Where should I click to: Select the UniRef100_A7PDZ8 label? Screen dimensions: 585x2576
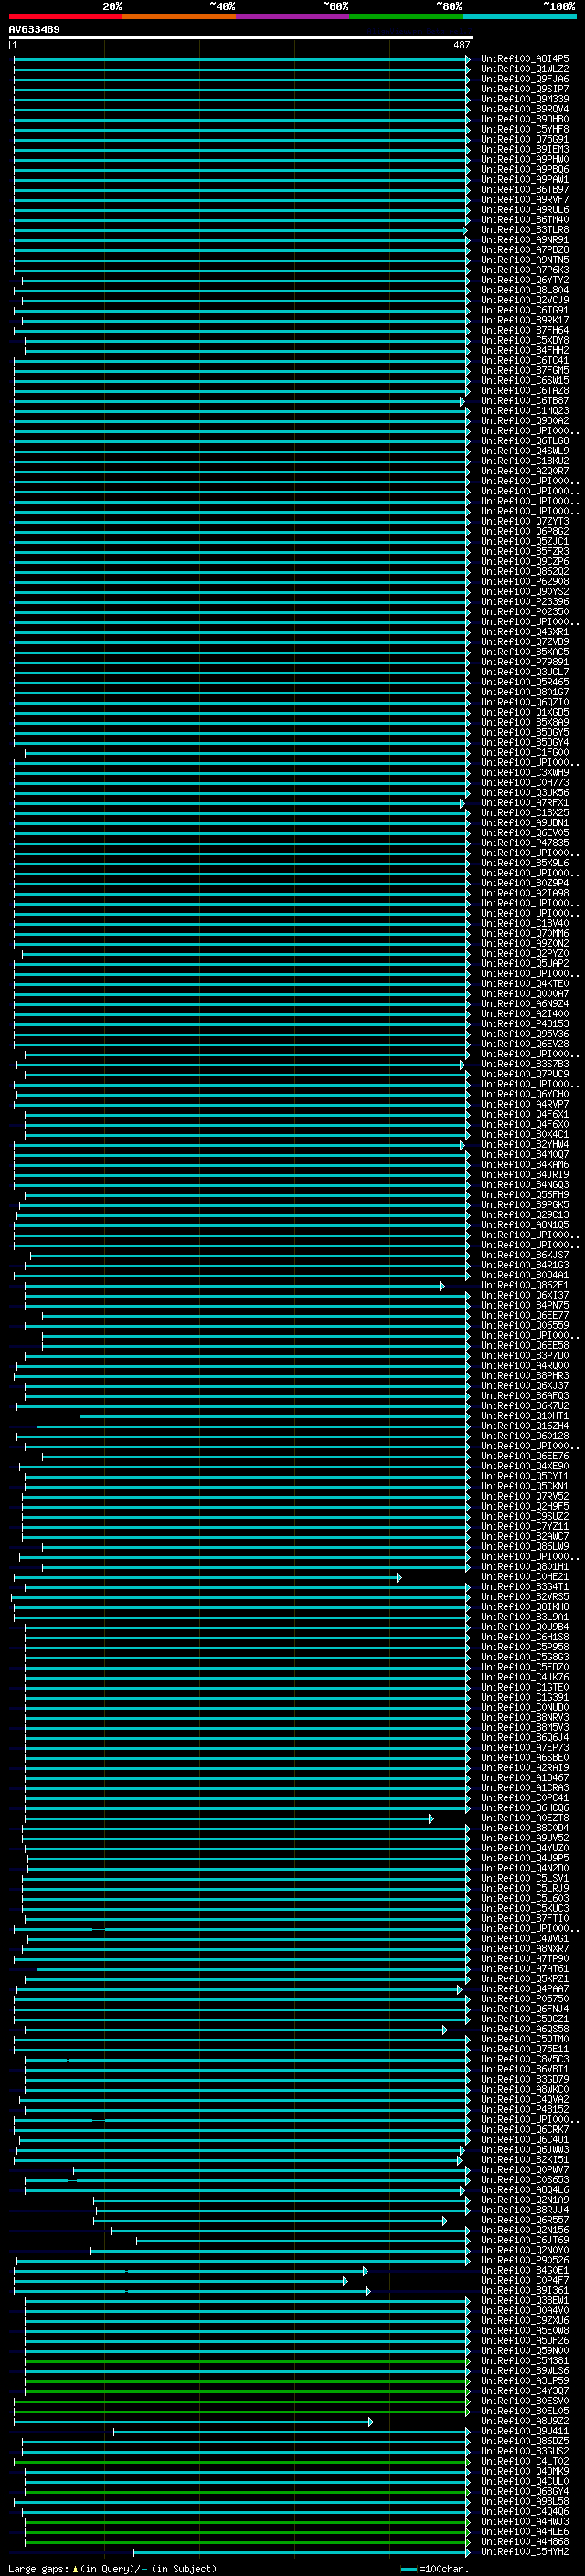click(525, 250)
